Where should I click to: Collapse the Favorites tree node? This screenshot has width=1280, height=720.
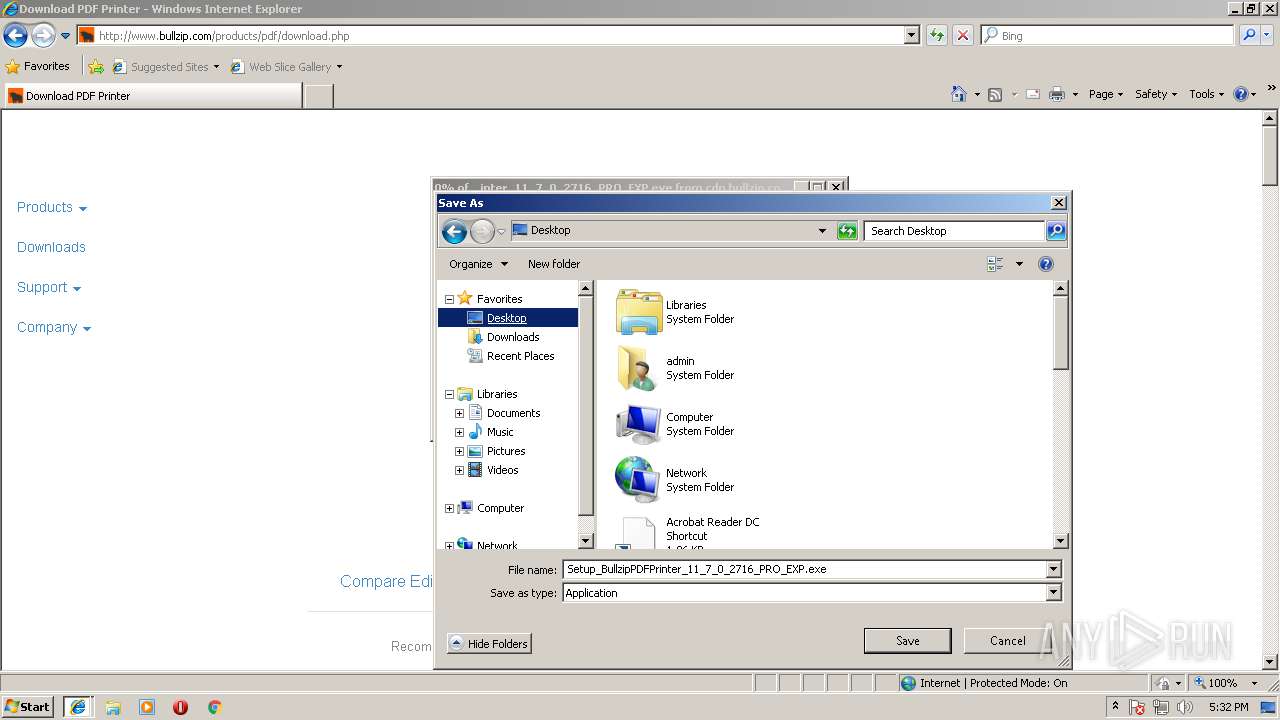[449, 299]
